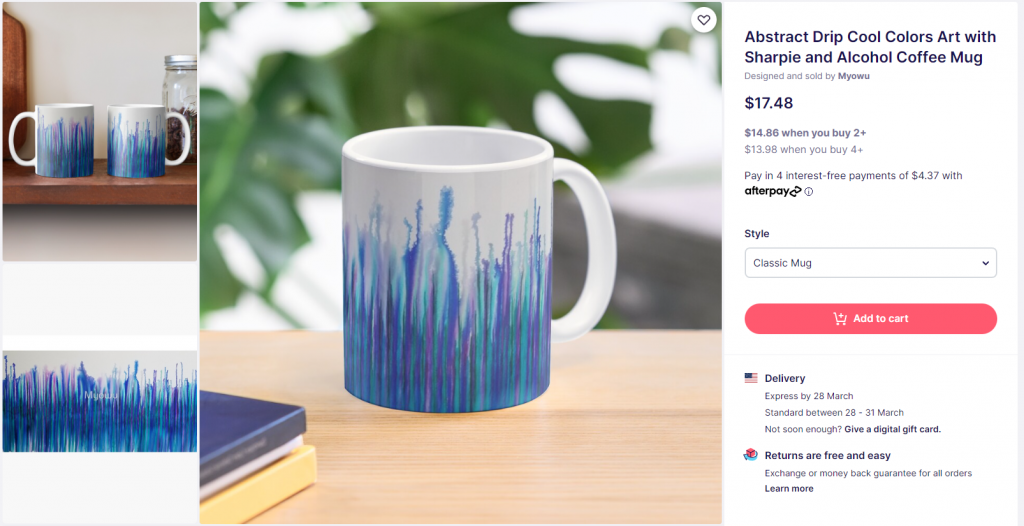Image resolution: width=1024 pixels, height=526 pixels.
Task: Click the heart favorite icon
Action: [x=703, y=20]
